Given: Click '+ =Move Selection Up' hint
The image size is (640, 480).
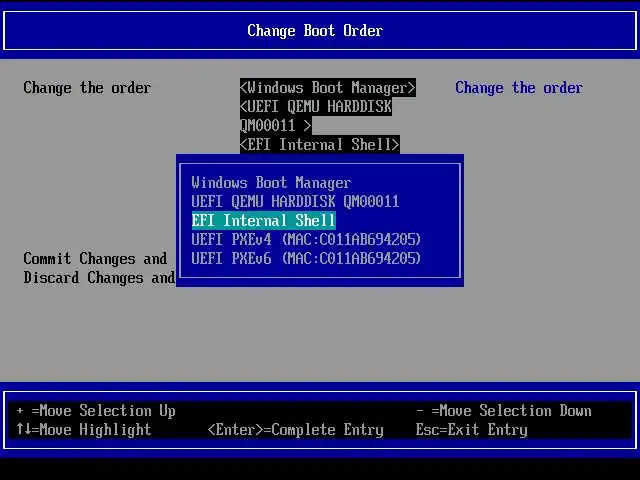Looking at the screenshot, I should point(96,411).
